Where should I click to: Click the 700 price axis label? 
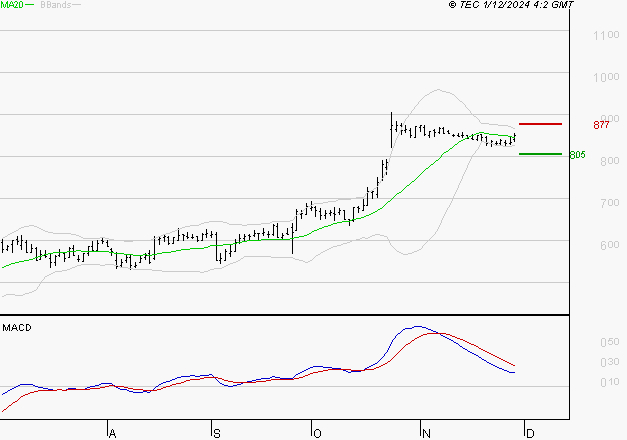[610, 203]
